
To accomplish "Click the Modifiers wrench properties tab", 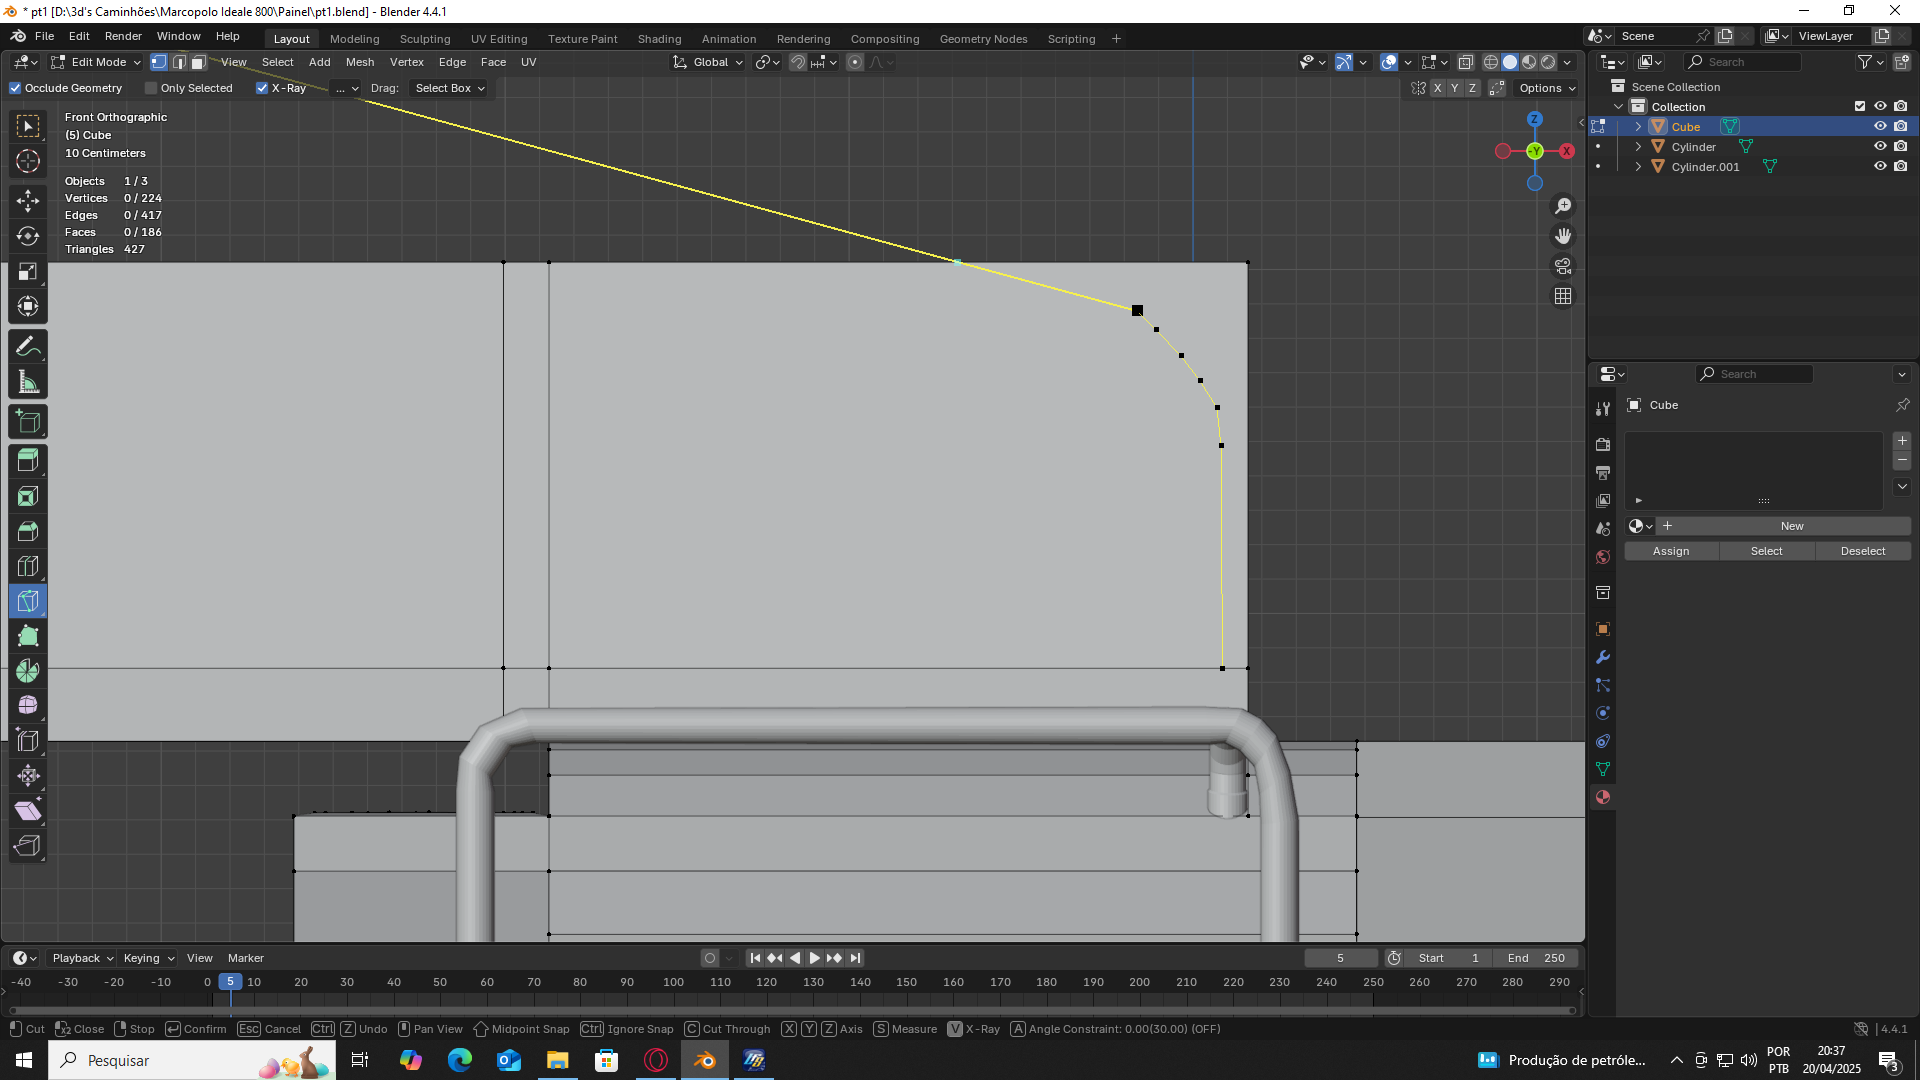I will [1603, 657].
